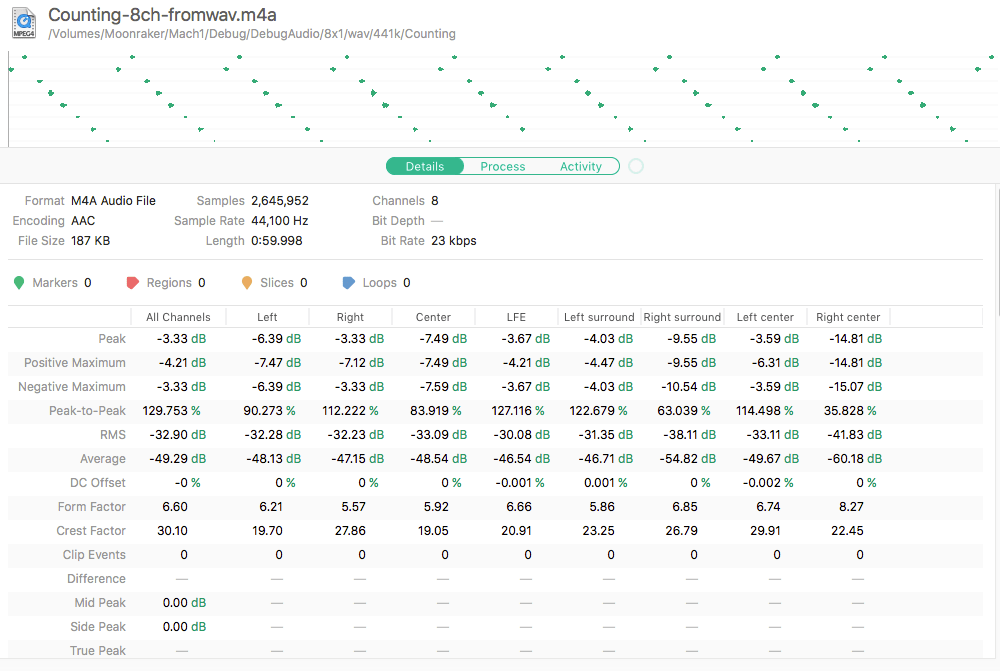The width and height of the screenshot is (1000, 671).
Task: Select the Peak row label
Action: point(112,339)
